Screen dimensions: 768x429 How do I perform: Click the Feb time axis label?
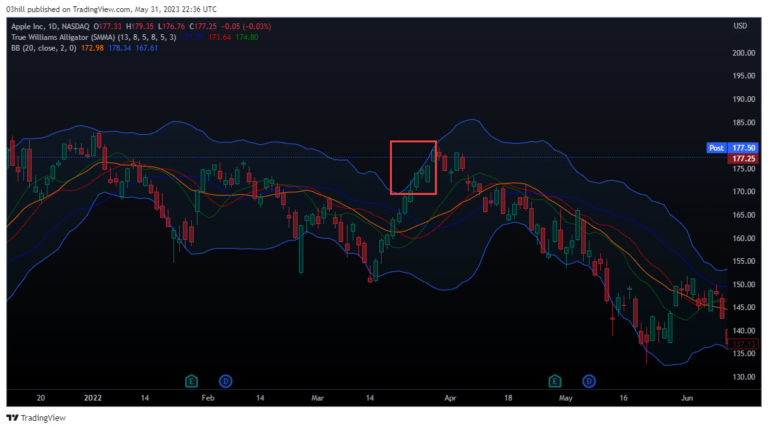(208, 398)
